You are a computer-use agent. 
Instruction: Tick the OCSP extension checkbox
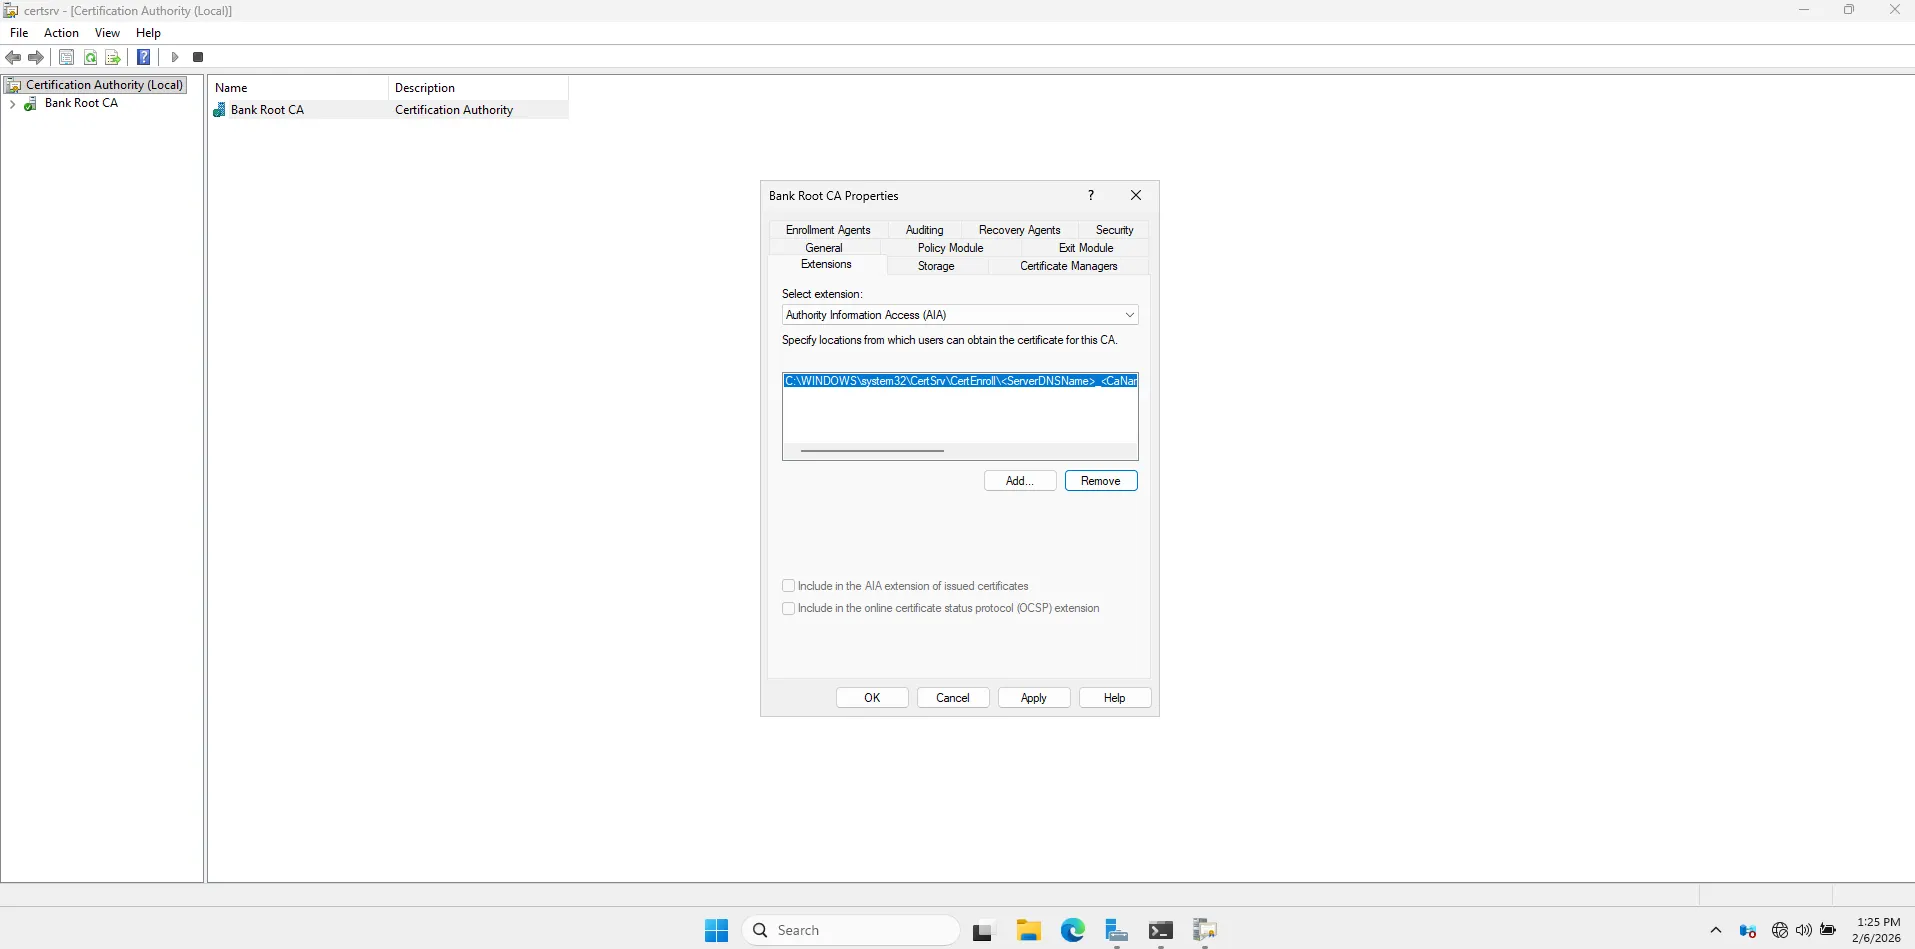(x=788, y=608)
